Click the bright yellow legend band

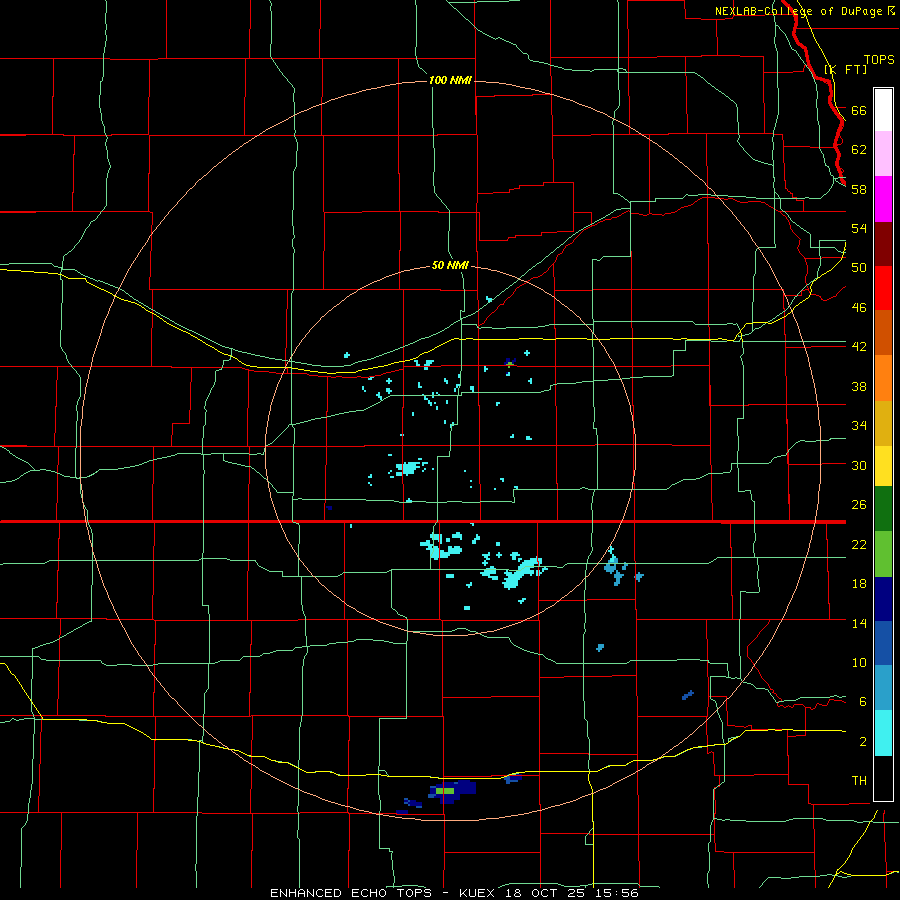(883, 466)
